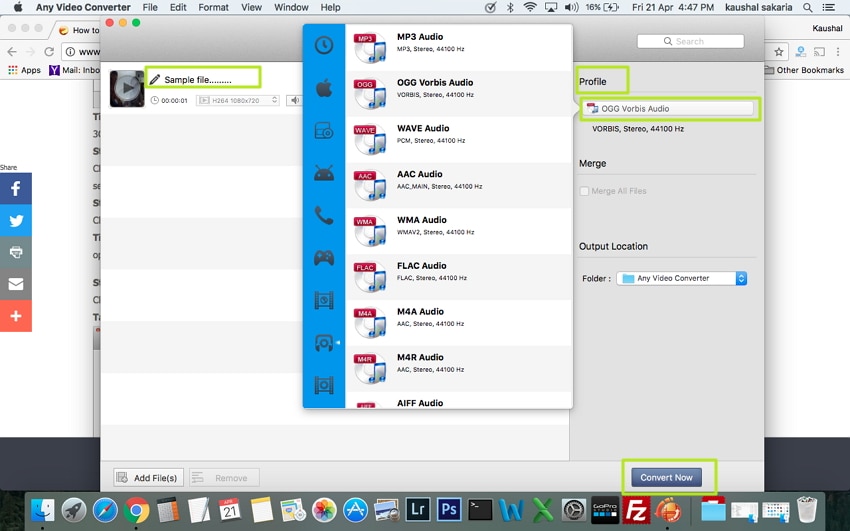This screenshot has width=850, height=531.
Task: Open the recent formats clock category
Action: (x=324, y=45)
